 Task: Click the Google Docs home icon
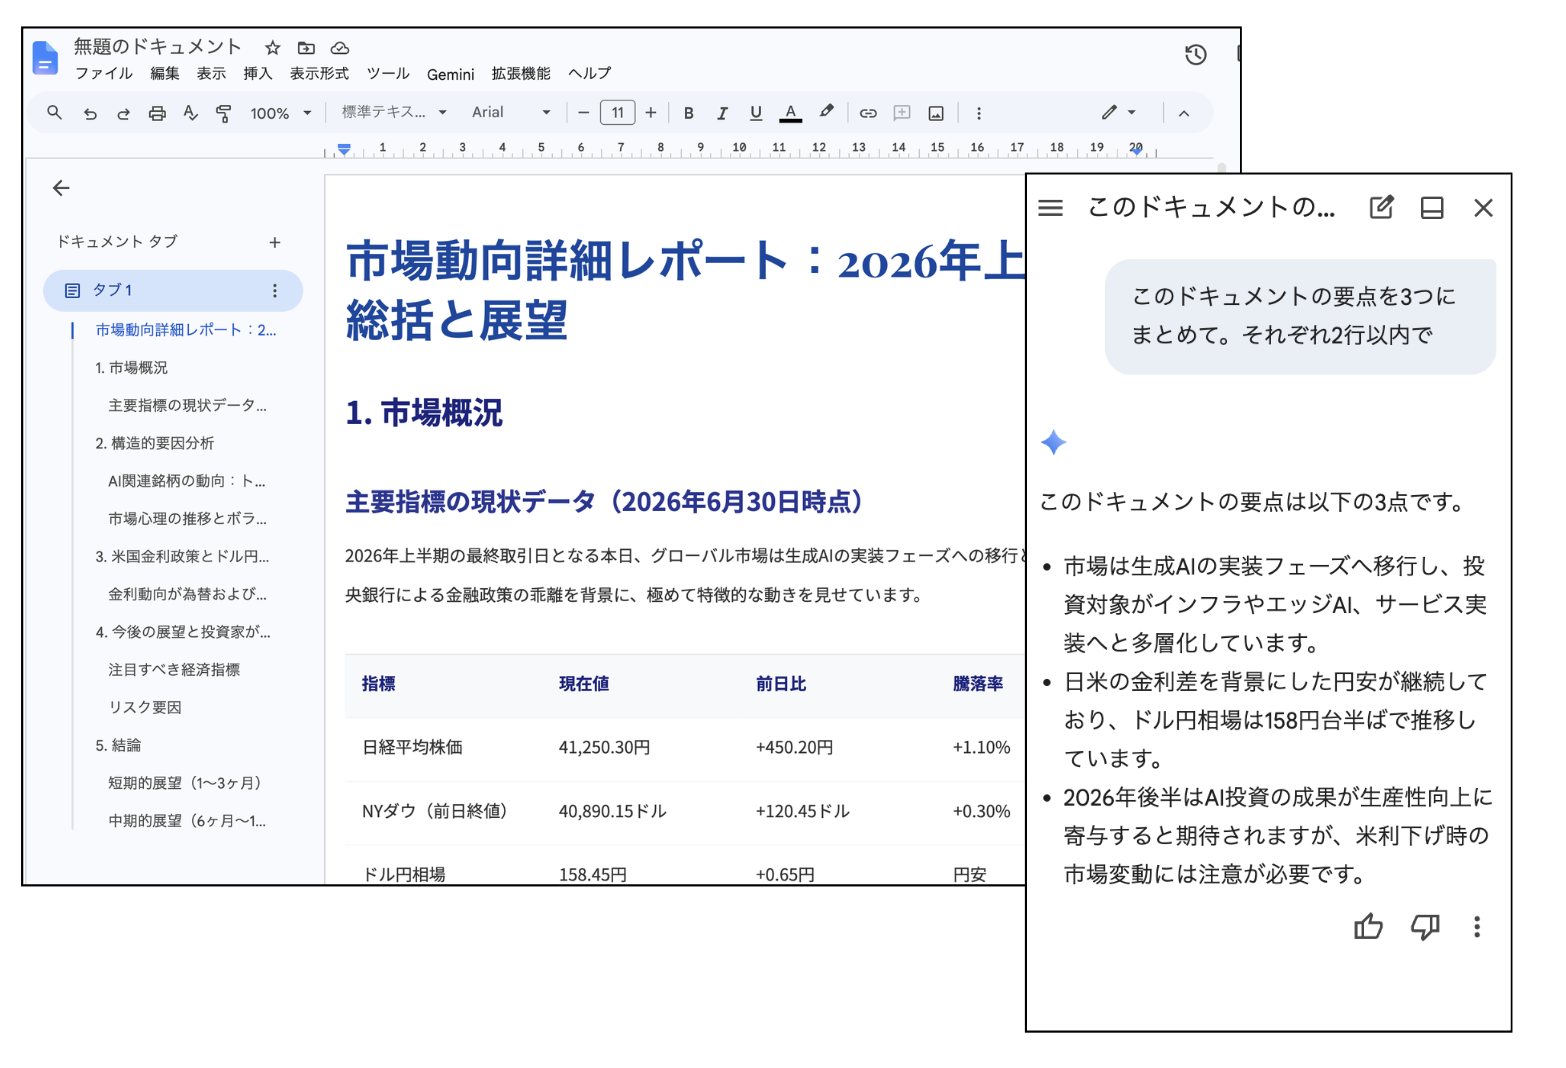pyautogui.click(x=45, y=58)
